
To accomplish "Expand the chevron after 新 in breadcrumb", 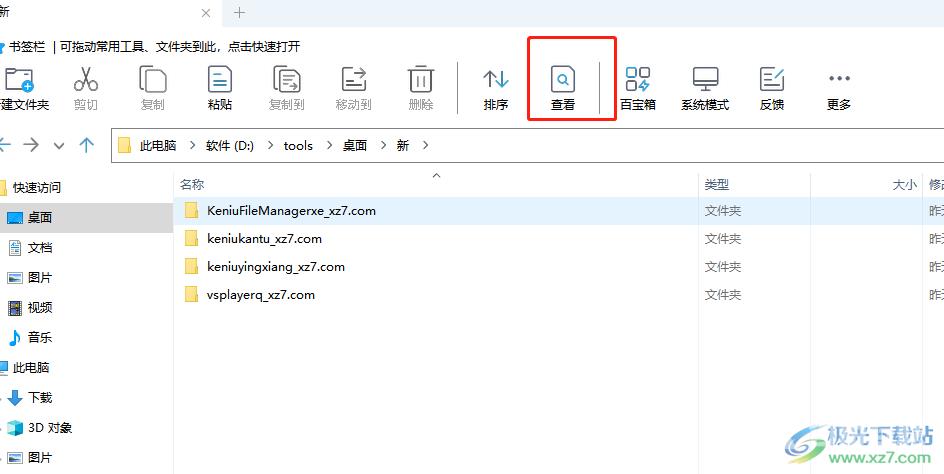I will click(x=426, y=145).
